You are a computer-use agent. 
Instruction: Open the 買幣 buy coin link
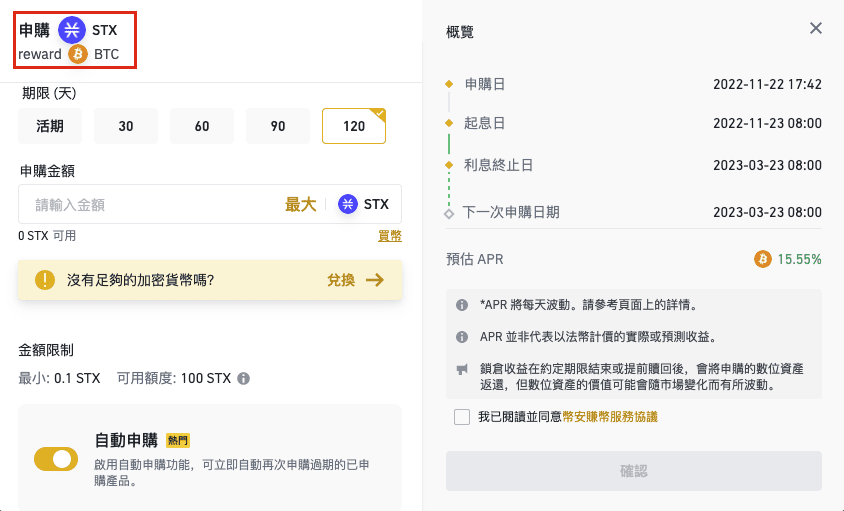tap(390, 236)
